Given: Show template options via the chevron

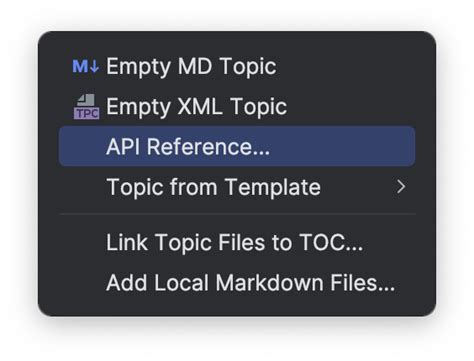Looking at the screenshot, I should point(401,187).
